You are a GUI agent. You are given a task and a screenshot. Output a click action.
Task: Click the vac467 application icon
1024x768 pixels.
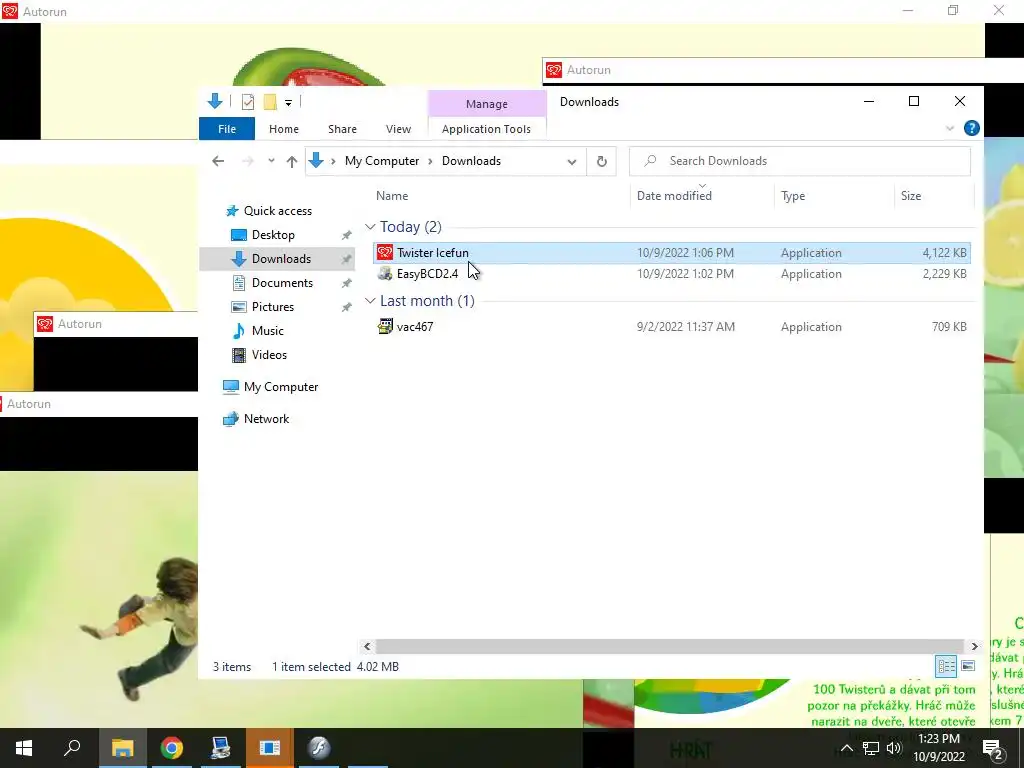point(385,327)
